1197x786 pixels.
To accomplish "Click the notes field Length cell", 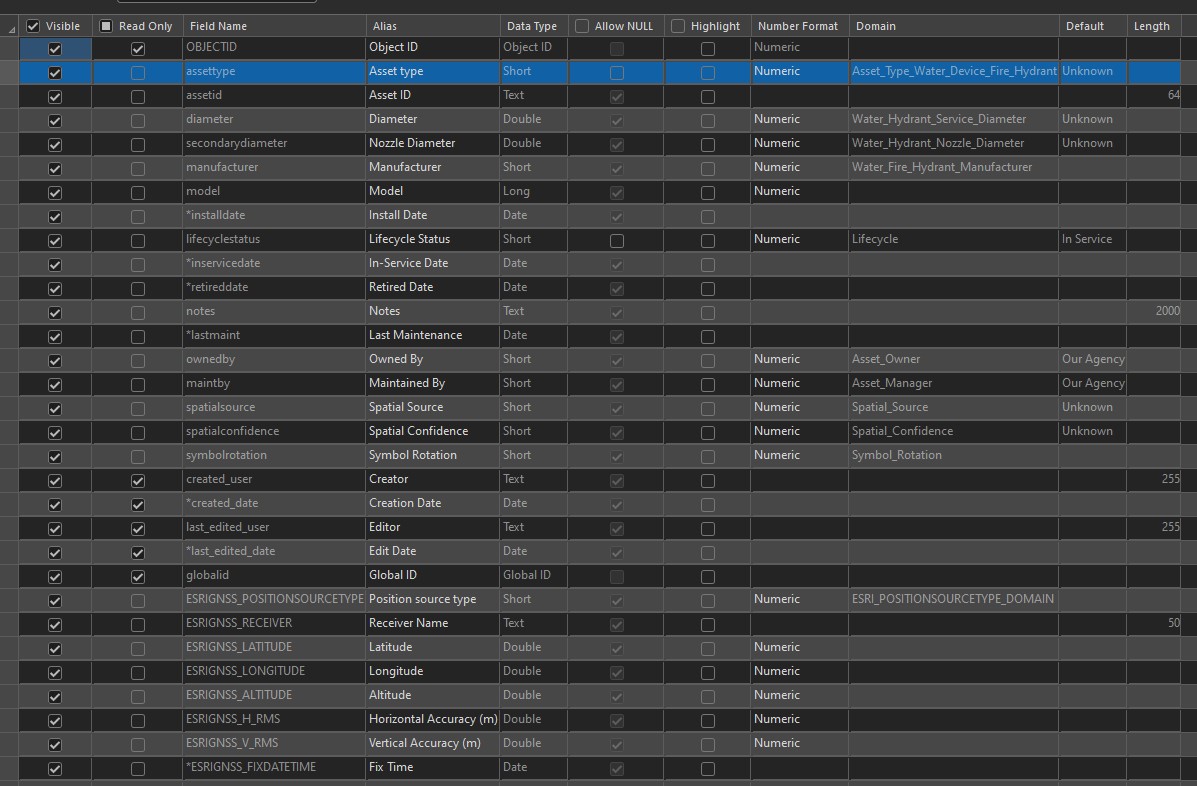I will 1153,311.
